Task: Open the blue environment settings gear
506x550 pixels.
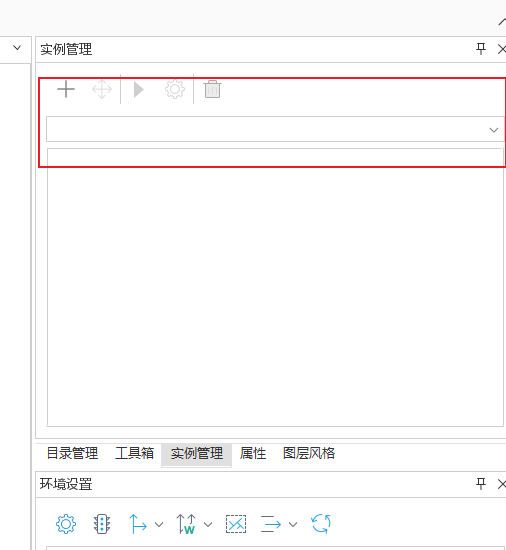Action: [x=66, y=524]
